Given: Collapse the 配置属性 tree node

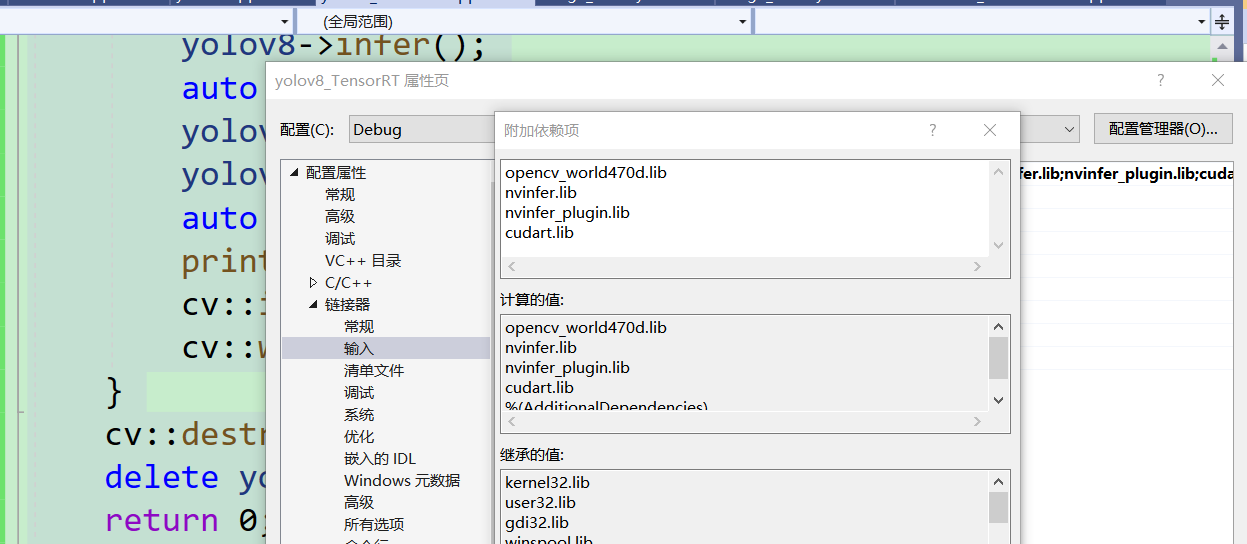Looking at the screenshot, I should click(x=295, y=172).
